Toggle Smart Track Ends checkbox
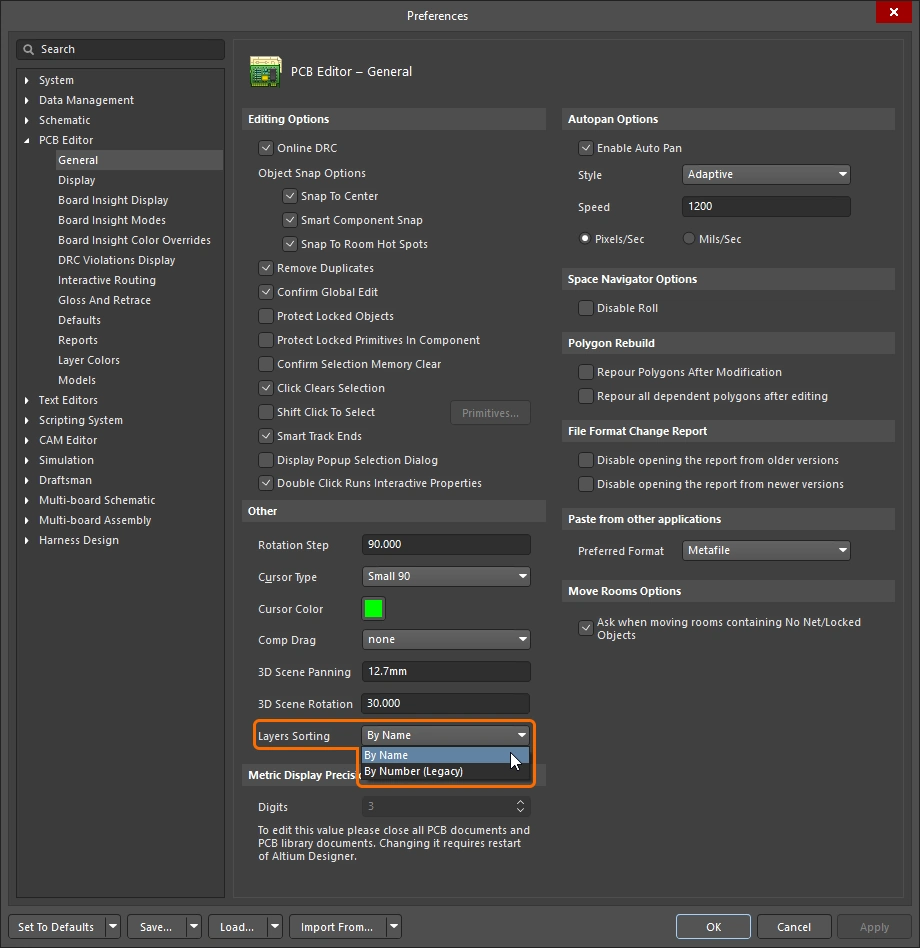Image resolution: width=920 pixels, height=948 pixels. coord(266,436)
